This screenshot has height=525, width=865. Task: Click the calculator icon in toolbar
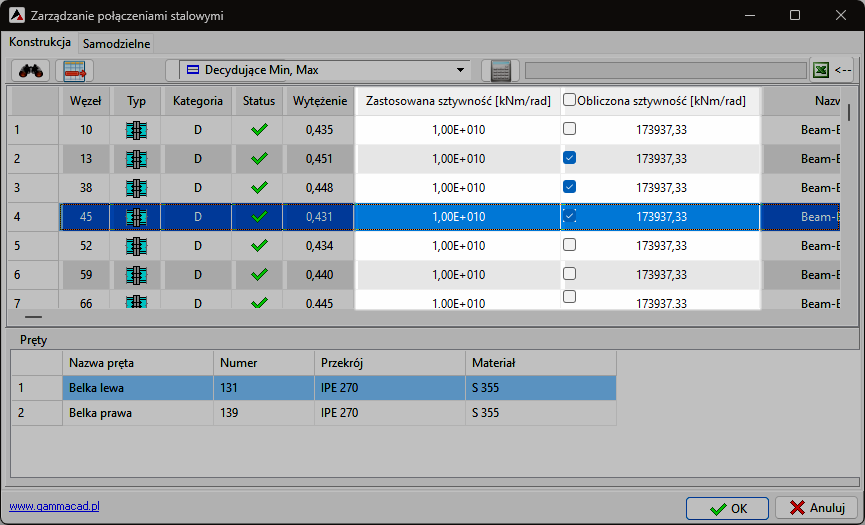(x=500, y=70)
